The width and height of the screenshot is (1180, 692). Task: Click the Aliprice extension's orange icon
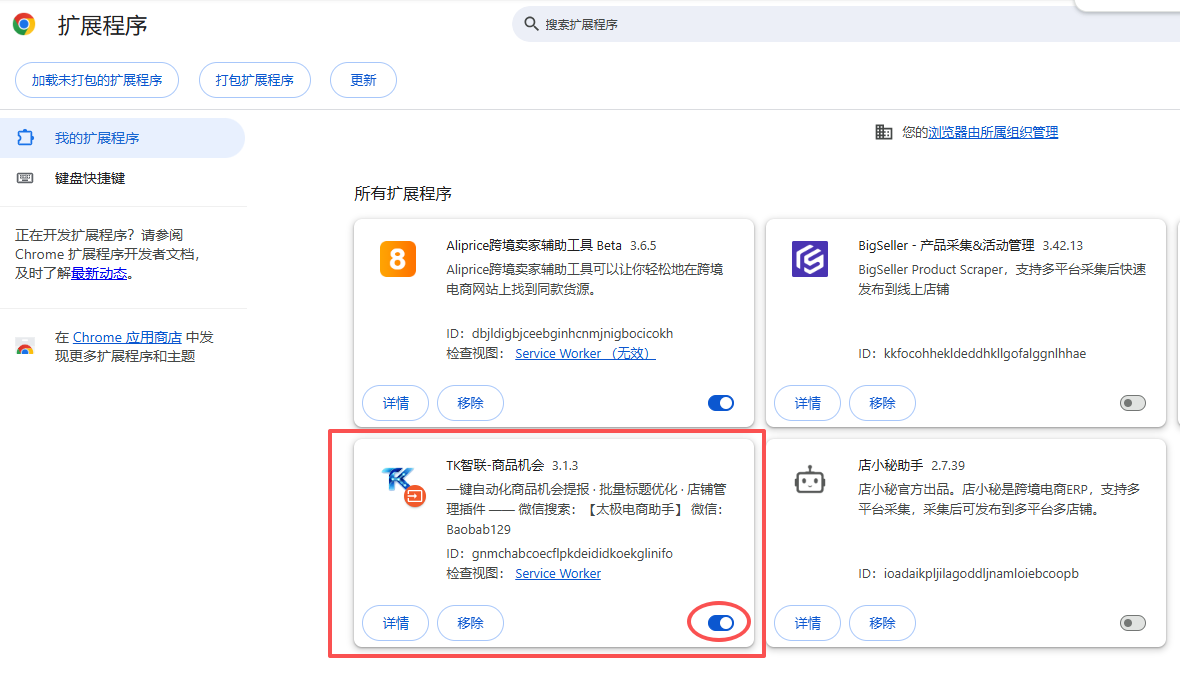point(397,258)
